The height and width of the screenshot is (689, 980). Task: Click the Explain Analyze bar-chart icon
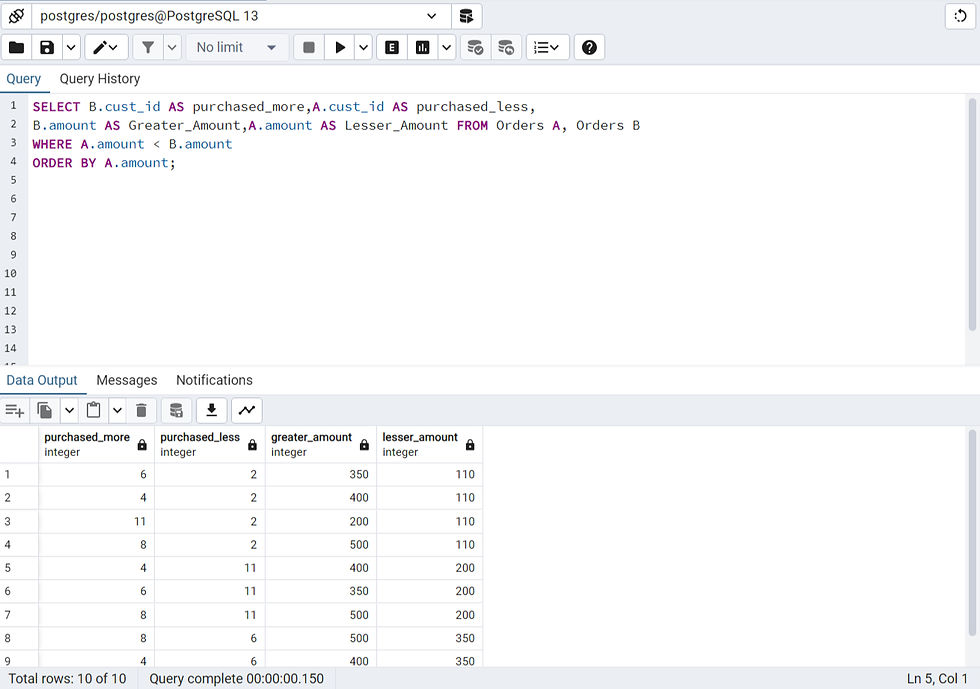click(x=423, y=47)
